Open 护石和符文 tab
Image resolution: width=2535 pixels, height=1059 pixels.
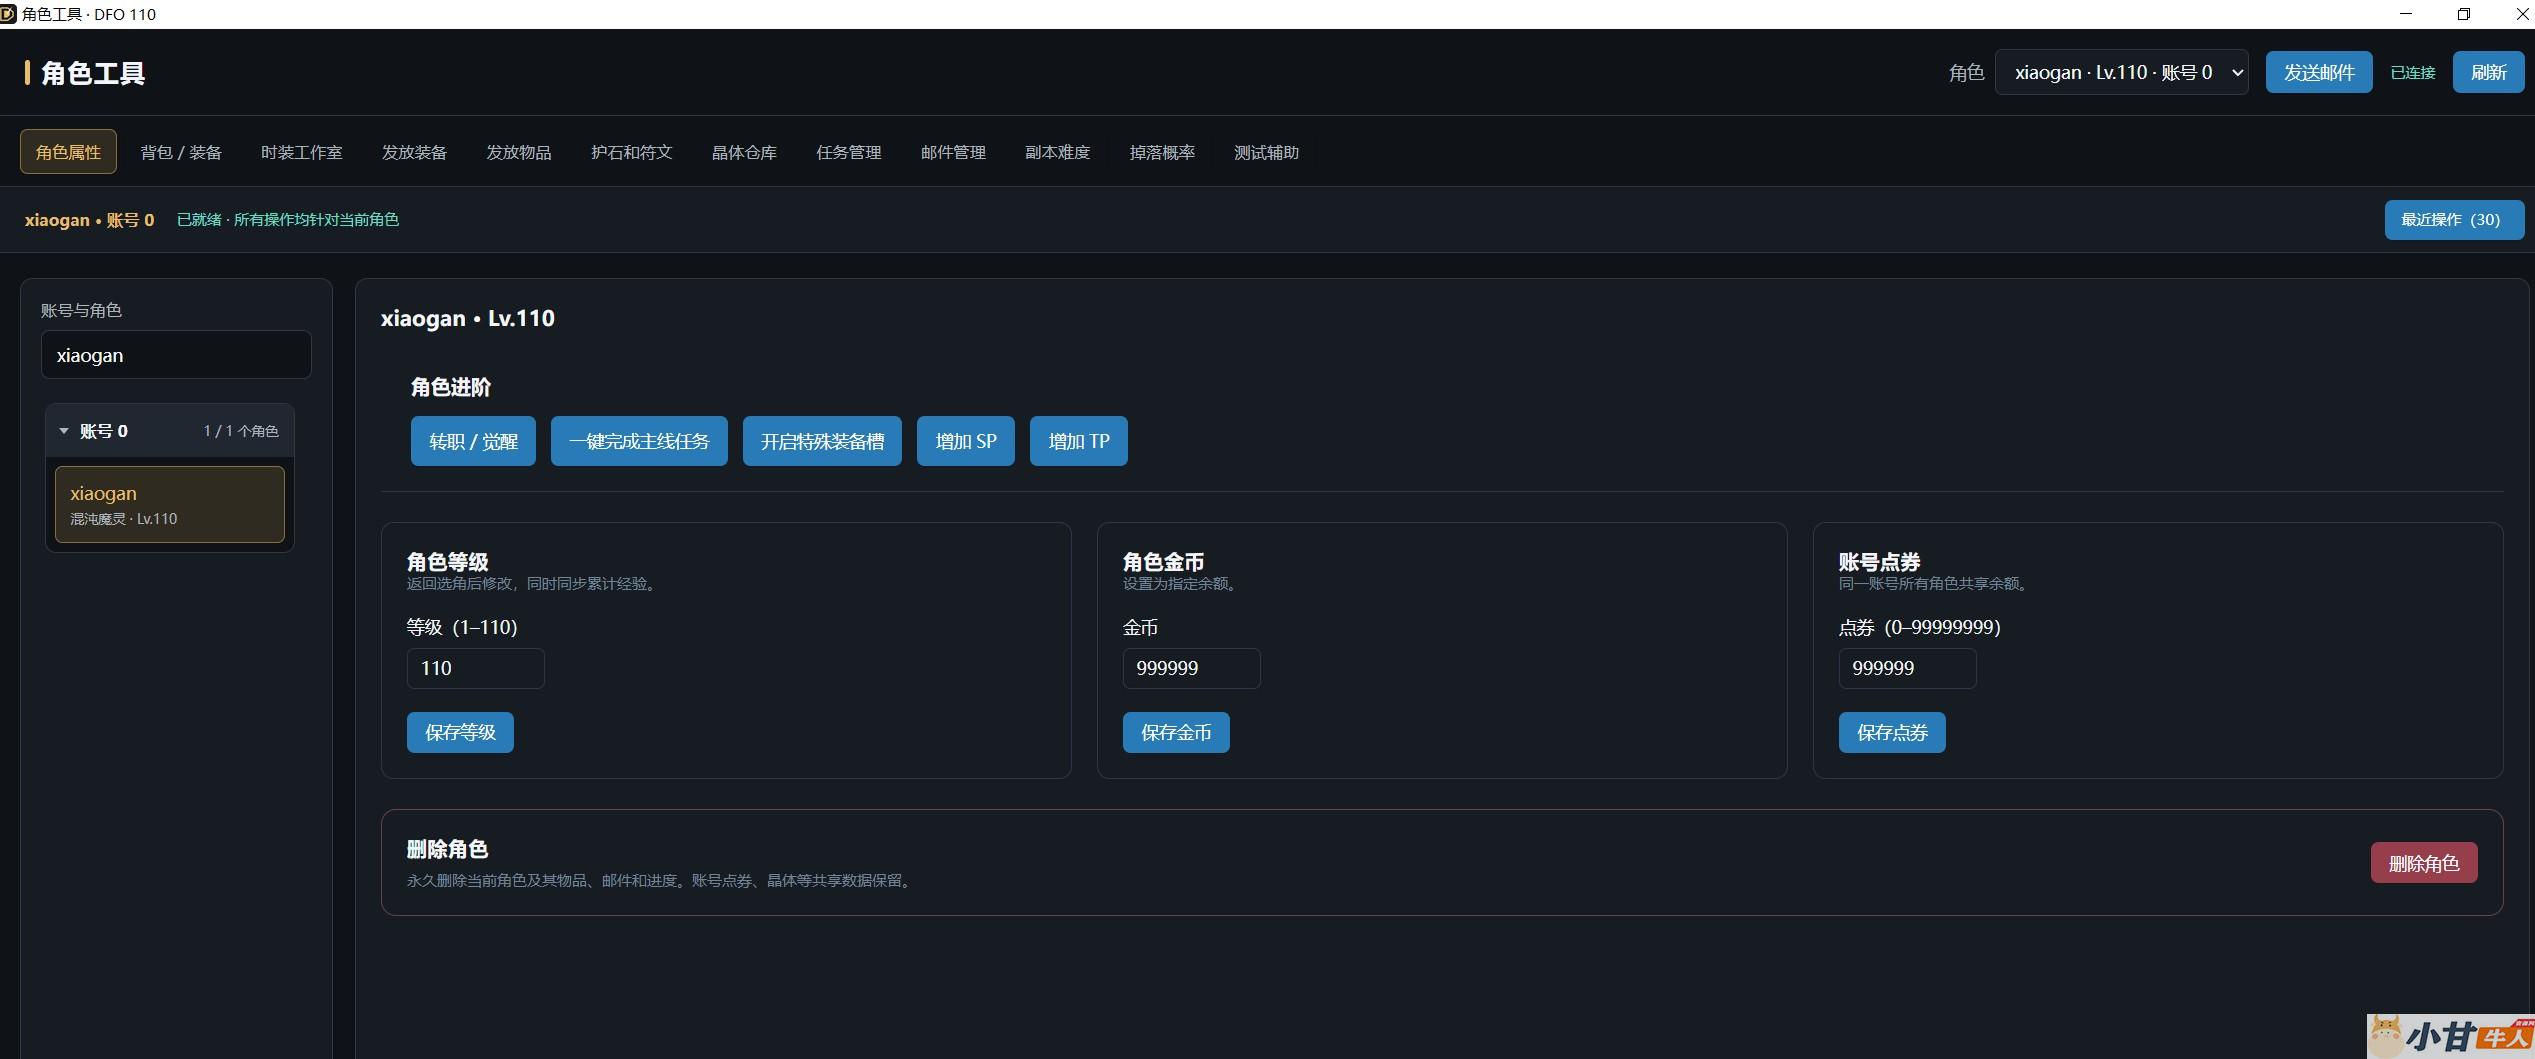tap(631, 152)
